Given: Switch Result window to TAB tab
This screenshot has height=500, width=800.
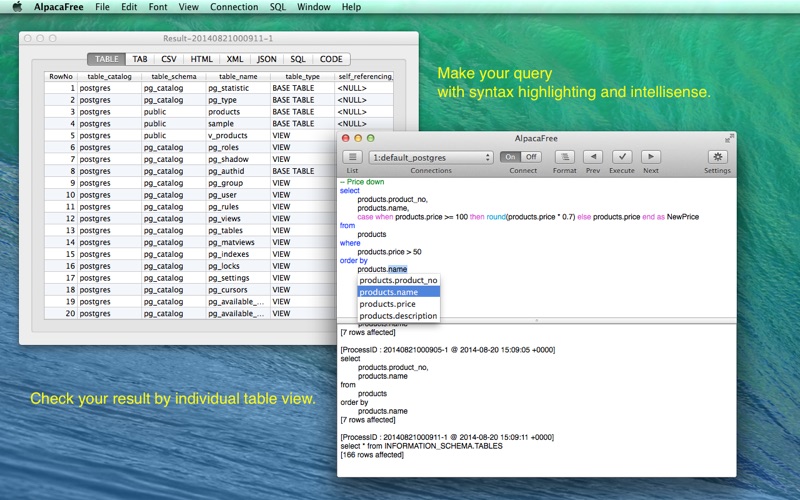Looking at the screenshot, I should (140, 59).
